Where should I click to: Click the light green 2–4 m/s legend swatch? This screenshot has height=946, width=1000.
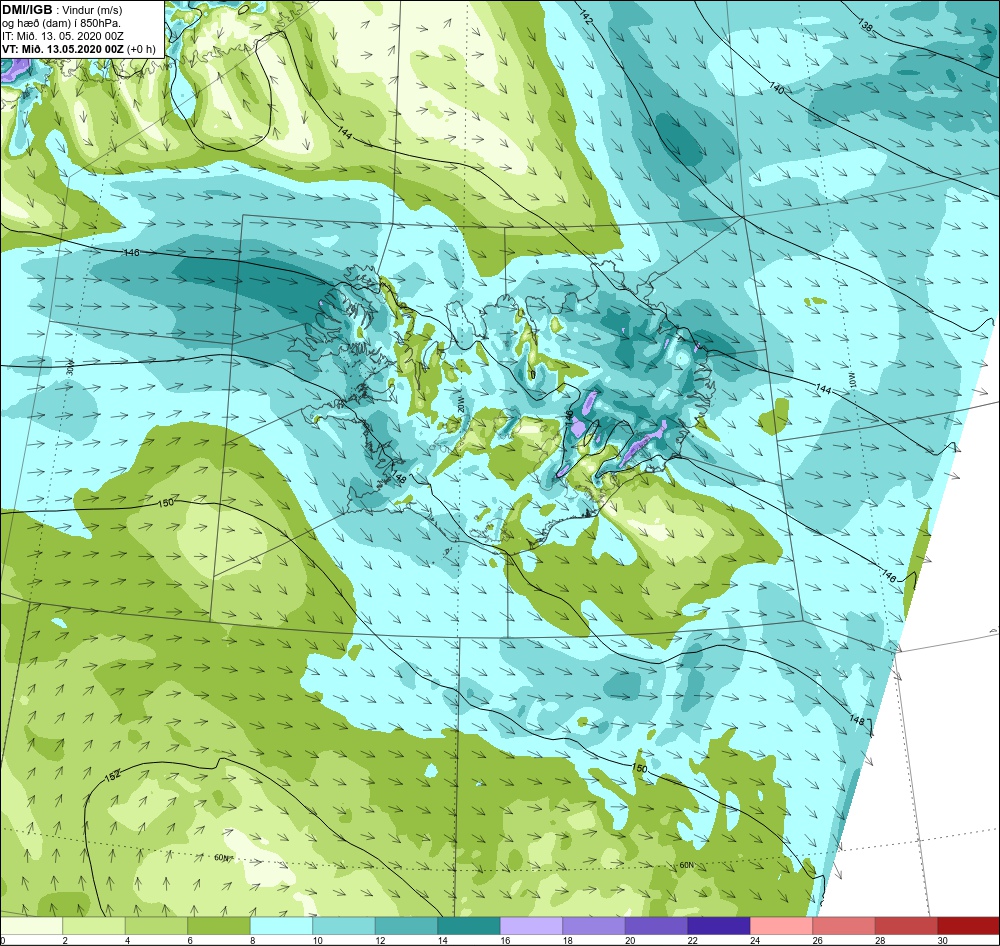tap(94, 926)
